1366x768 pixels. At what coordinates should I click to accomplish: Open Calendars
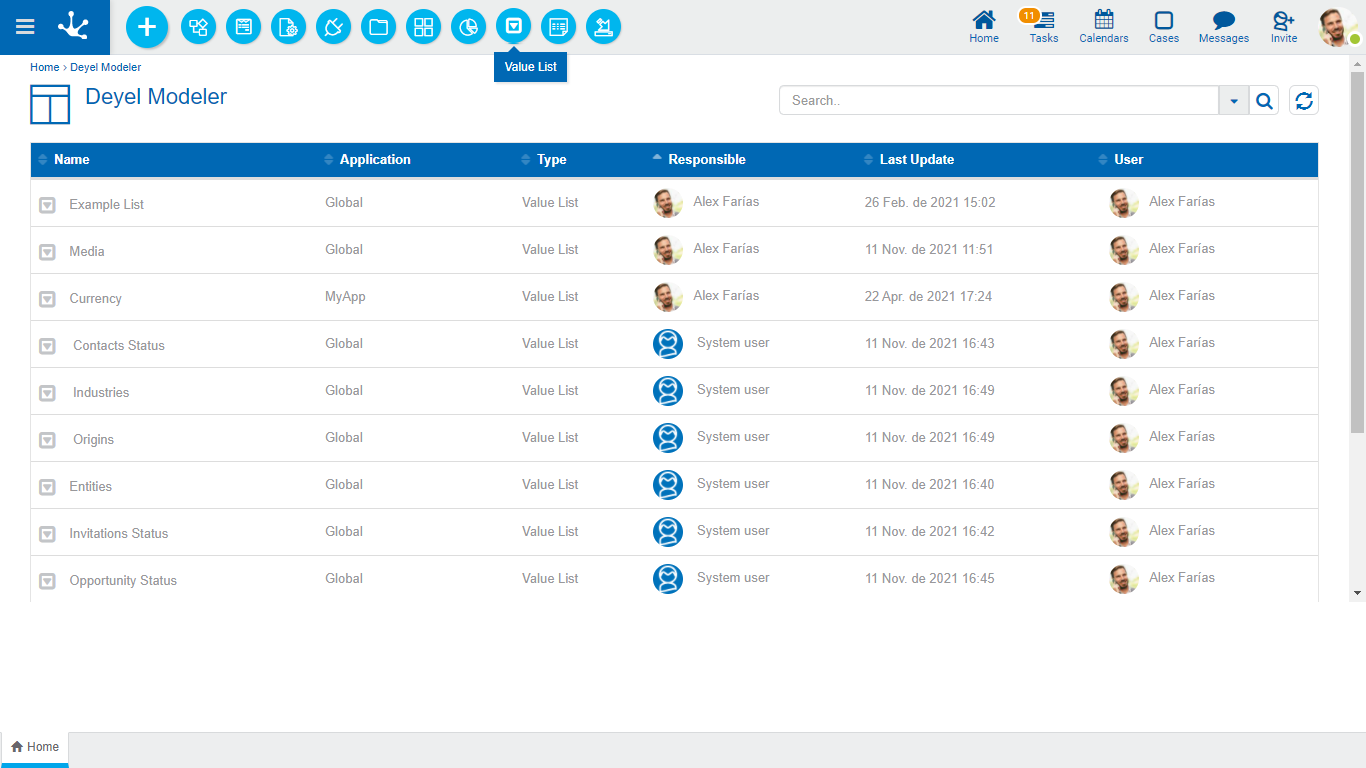coord(1104,27)
